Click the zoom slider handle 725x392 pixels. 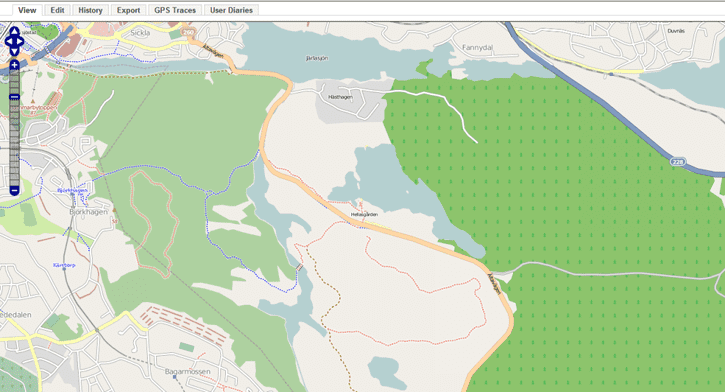pyautogui.click(x=14, y=97)
